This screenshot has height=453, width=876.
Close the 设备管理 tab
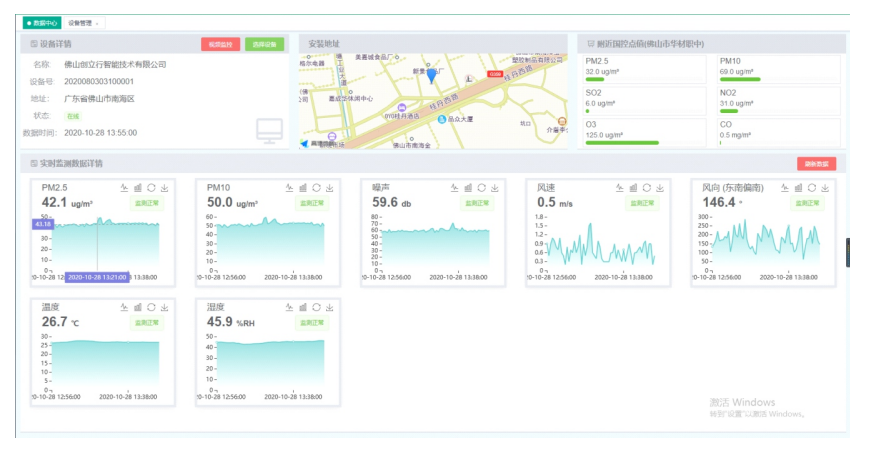click(x=98, y=22)
